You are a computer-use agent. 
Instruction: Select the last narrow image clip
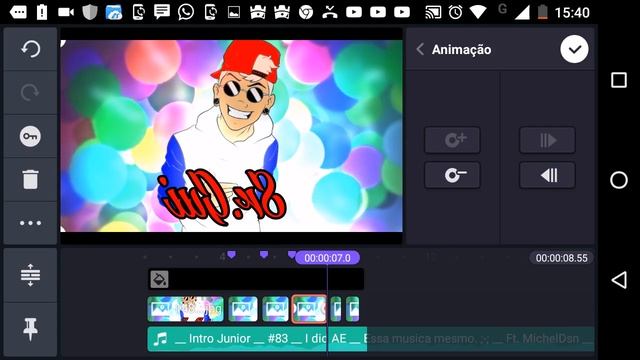[353, 309]
